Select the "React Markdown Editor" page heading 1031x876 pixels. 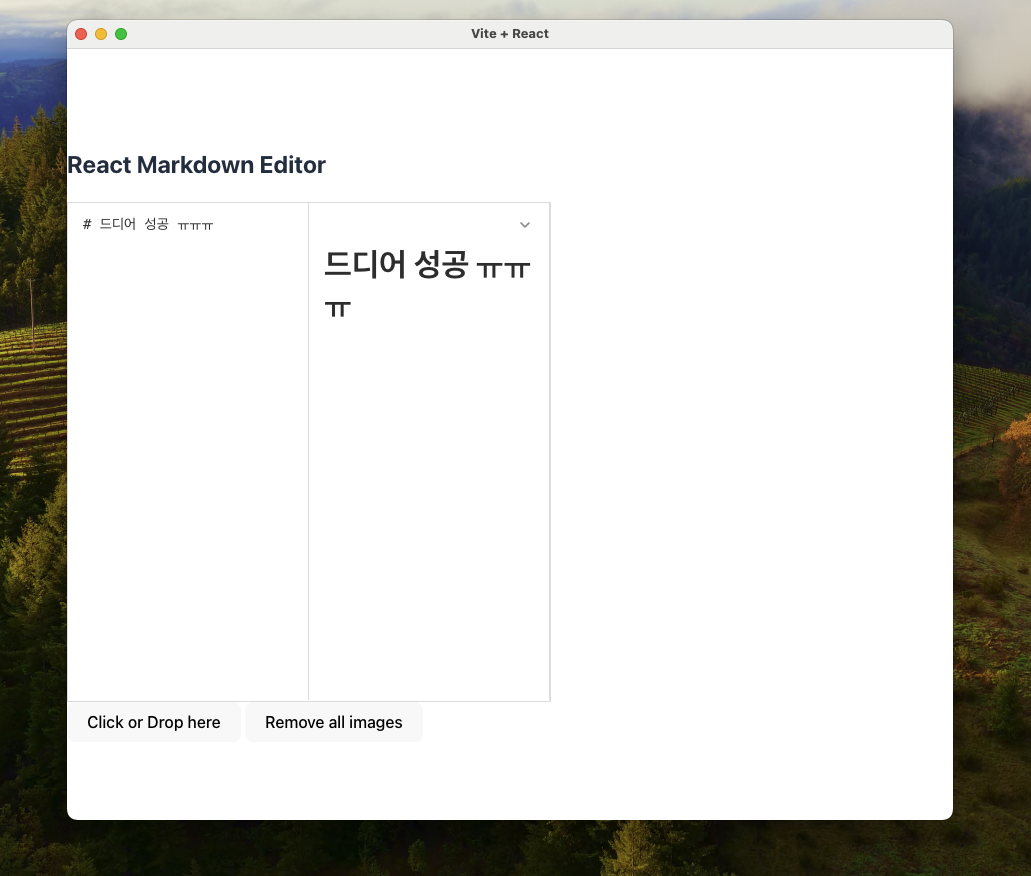197,165
